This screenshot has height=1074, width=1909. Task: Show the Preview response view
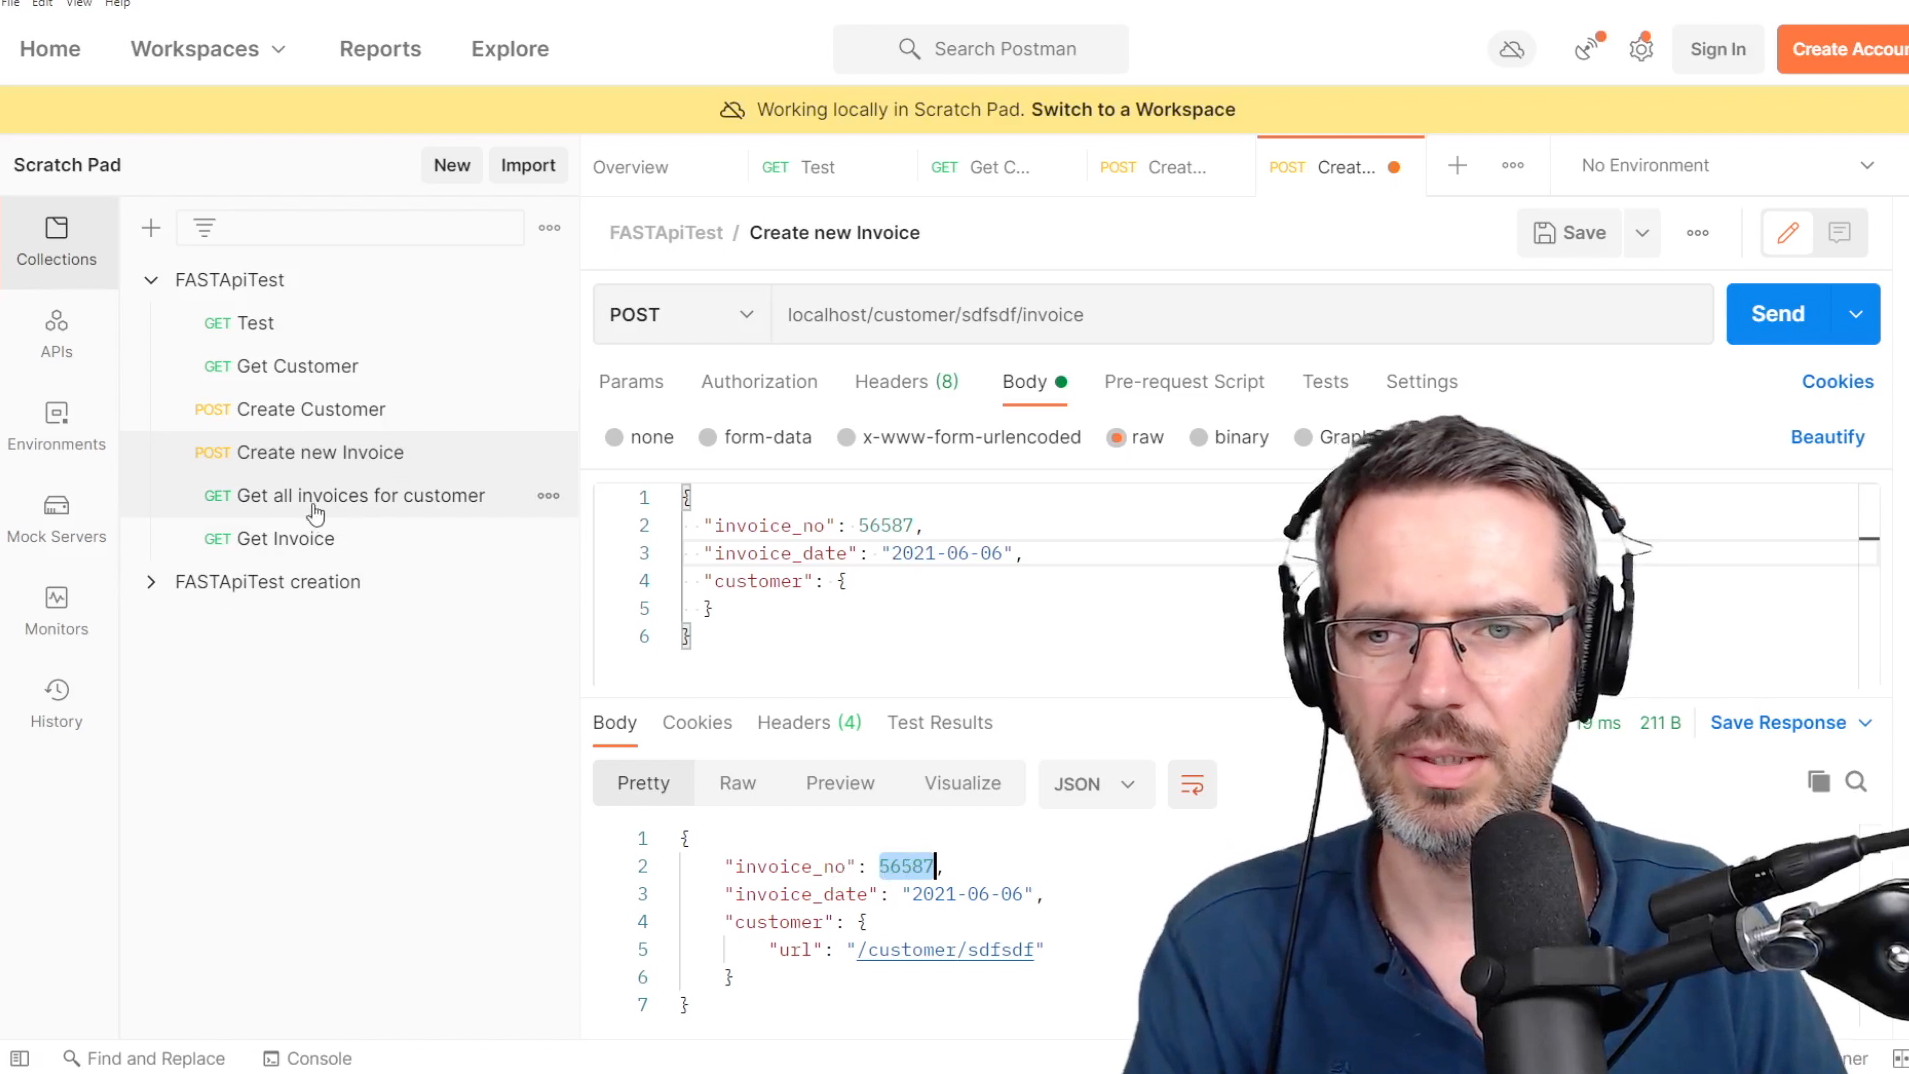tap(840, 784)
